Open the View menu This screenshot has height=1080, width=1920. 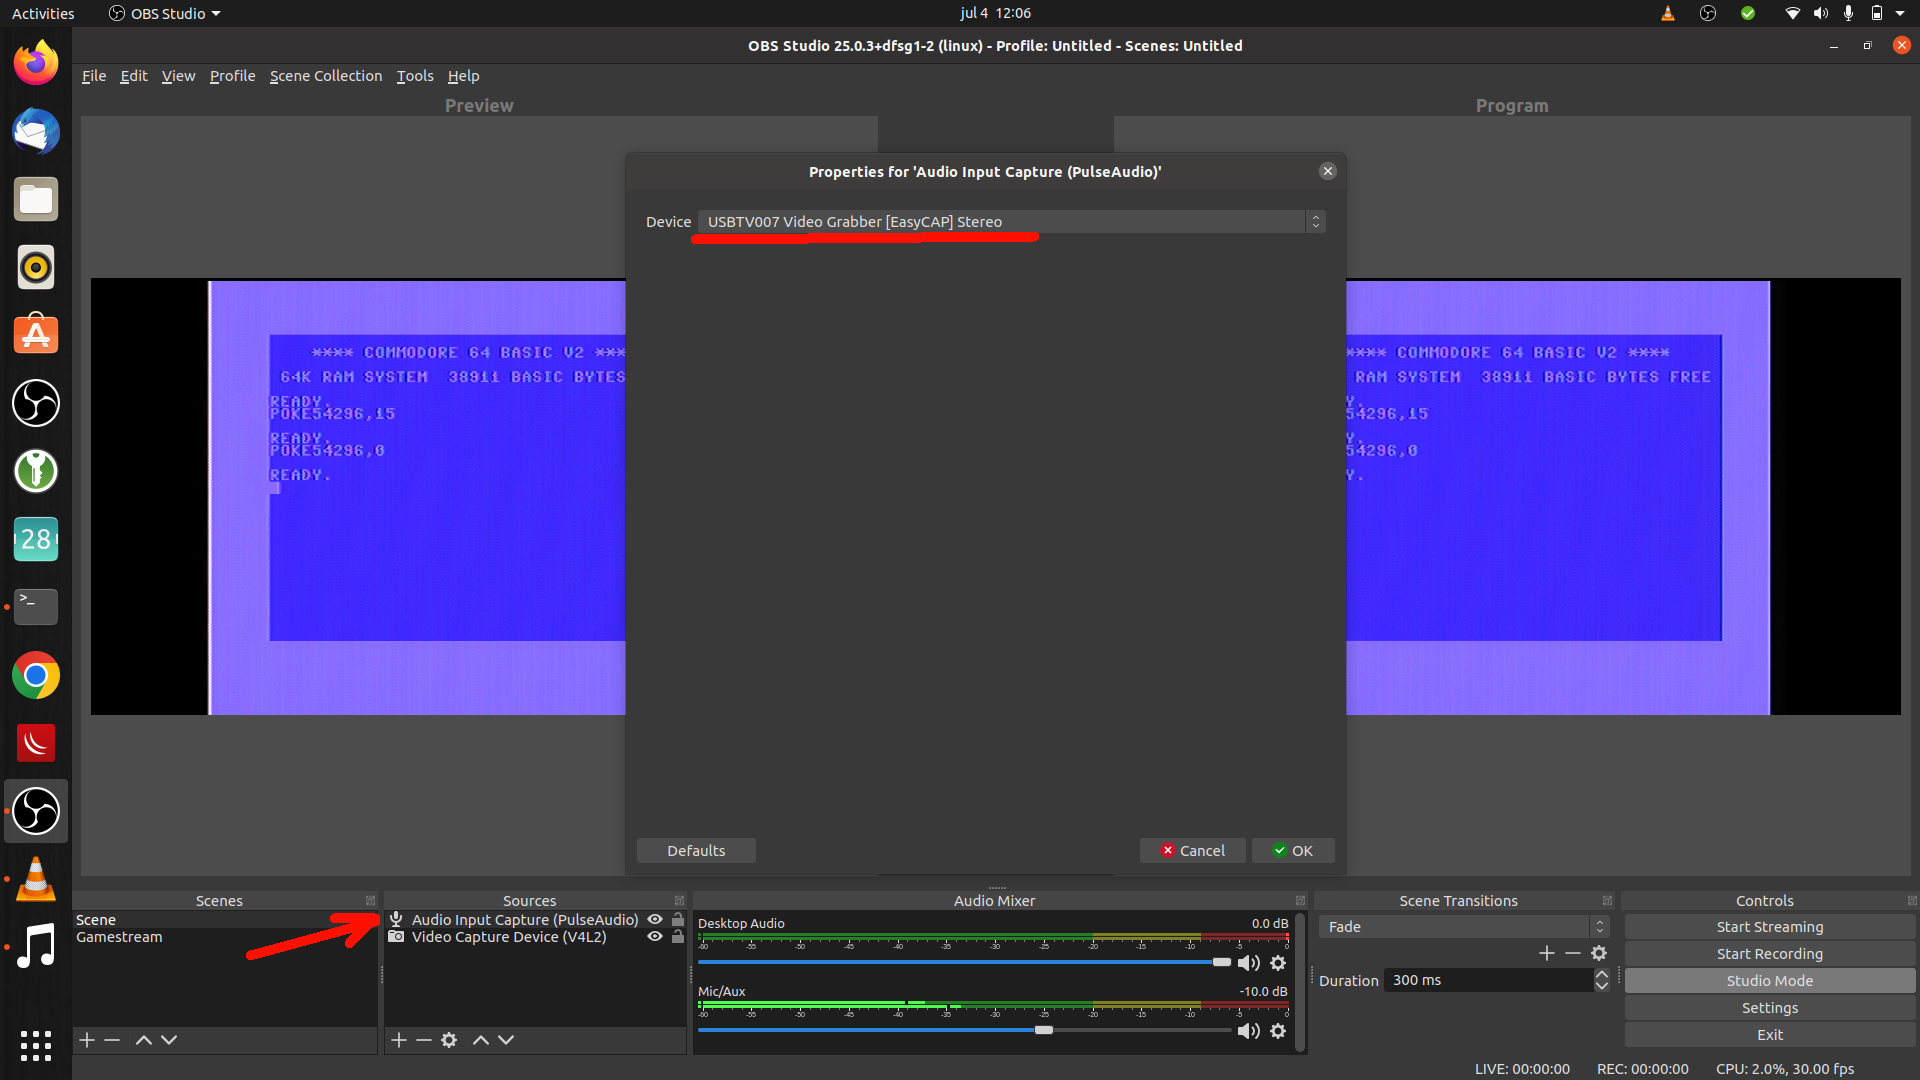[x=178, y=76]
